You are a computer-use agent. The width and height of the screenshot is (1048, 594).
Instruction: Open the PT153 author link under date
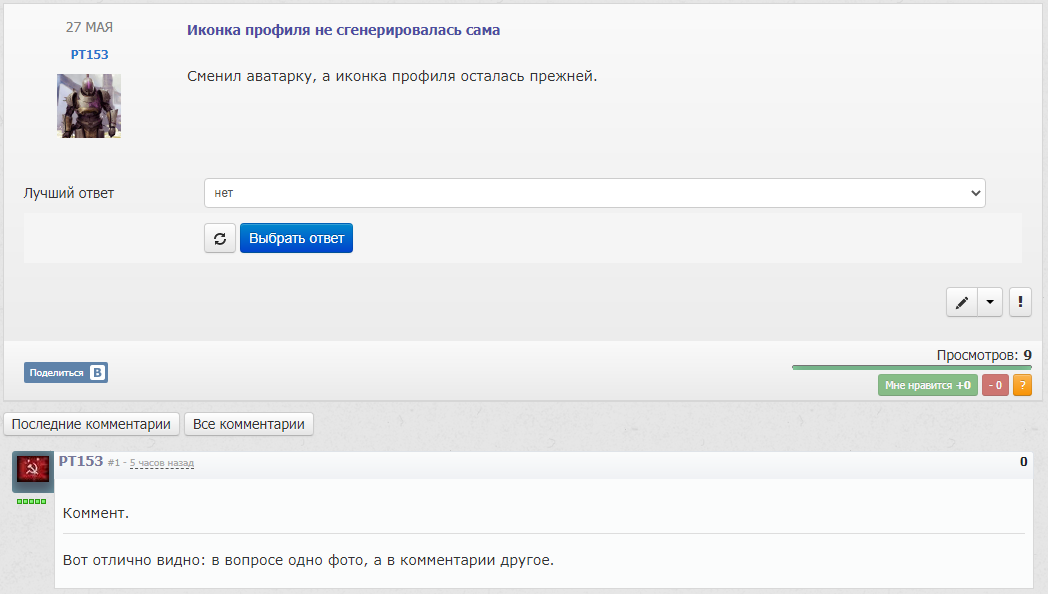tap(89, 55)
